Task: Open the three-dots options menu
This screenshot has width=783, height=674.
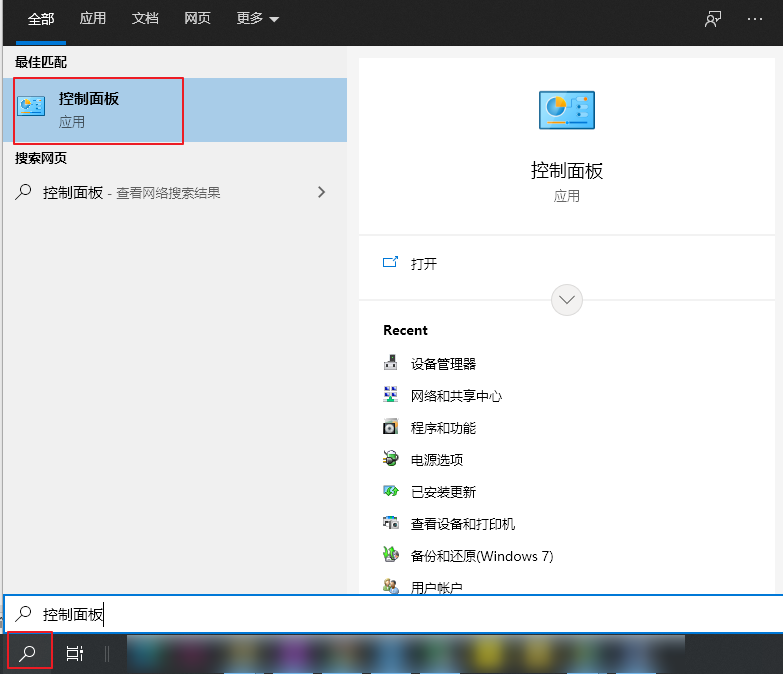Action: [755, 19]
